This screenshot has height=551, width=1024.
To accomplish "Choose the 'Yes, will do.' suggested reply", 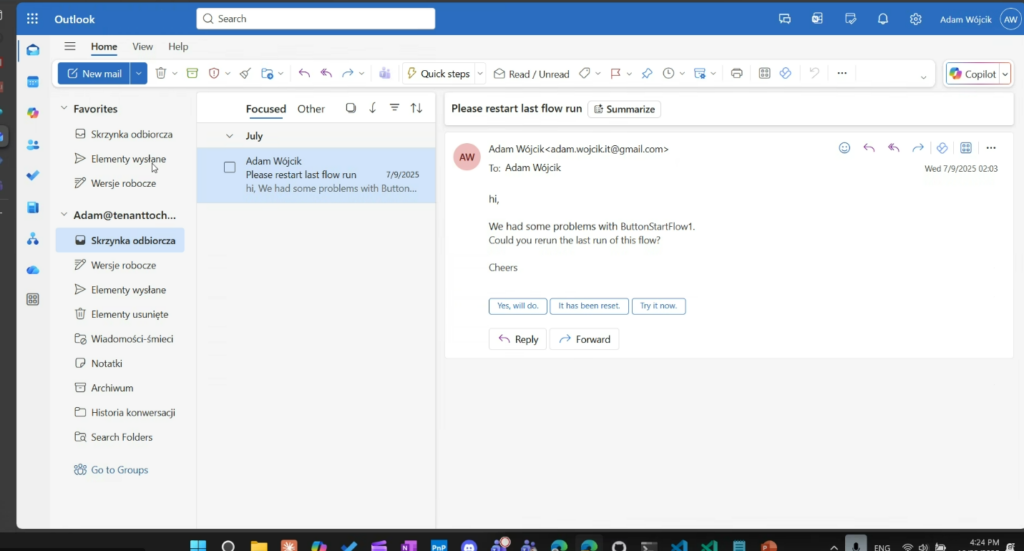I will (x=517, y=306).
